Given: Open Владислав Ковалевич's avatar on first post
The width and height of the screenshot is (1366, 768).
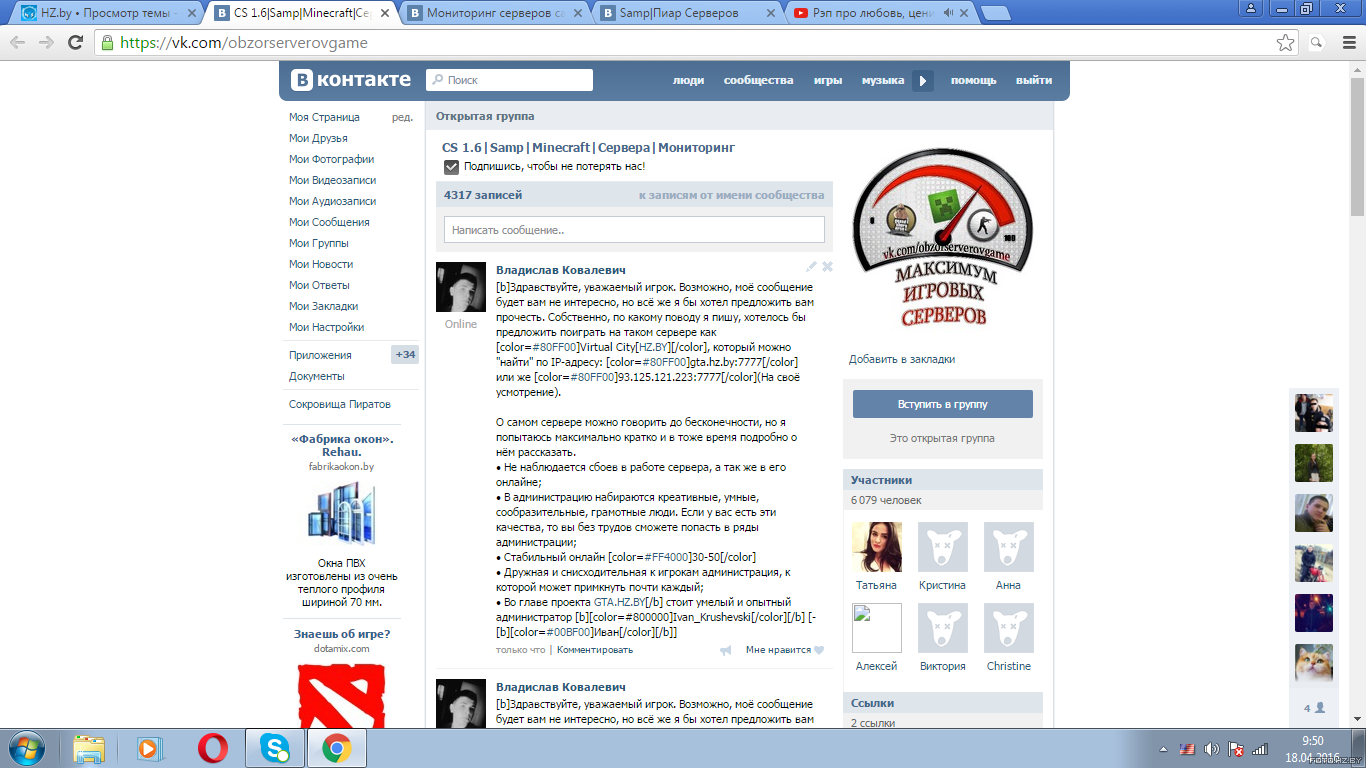Looking at the screenshot, I should coord(461,287).
